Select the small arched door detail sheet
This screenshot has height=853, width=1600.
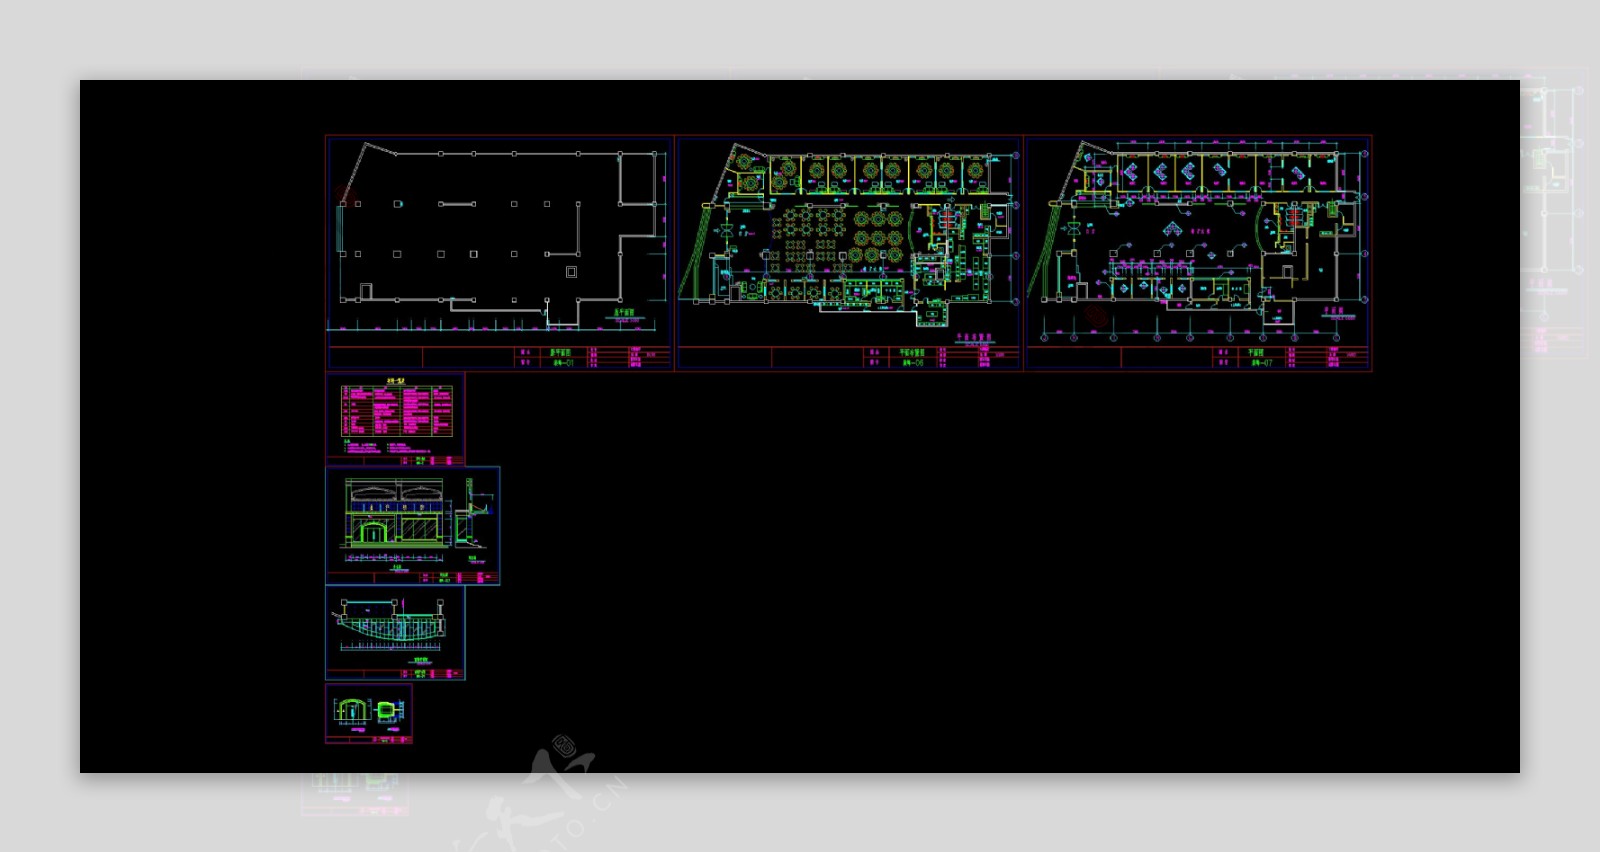coord(369,714)
